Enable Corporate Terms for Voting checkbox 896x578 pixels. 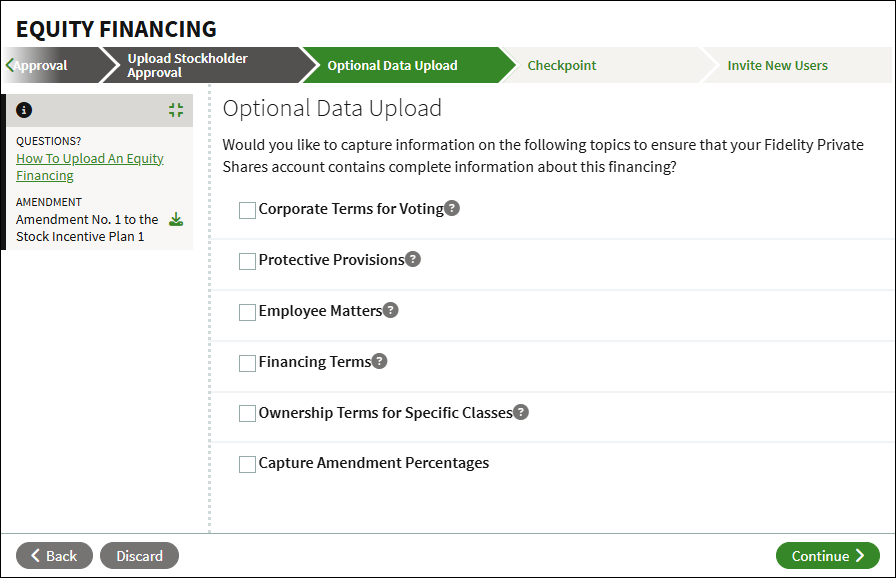pos(247,210)
